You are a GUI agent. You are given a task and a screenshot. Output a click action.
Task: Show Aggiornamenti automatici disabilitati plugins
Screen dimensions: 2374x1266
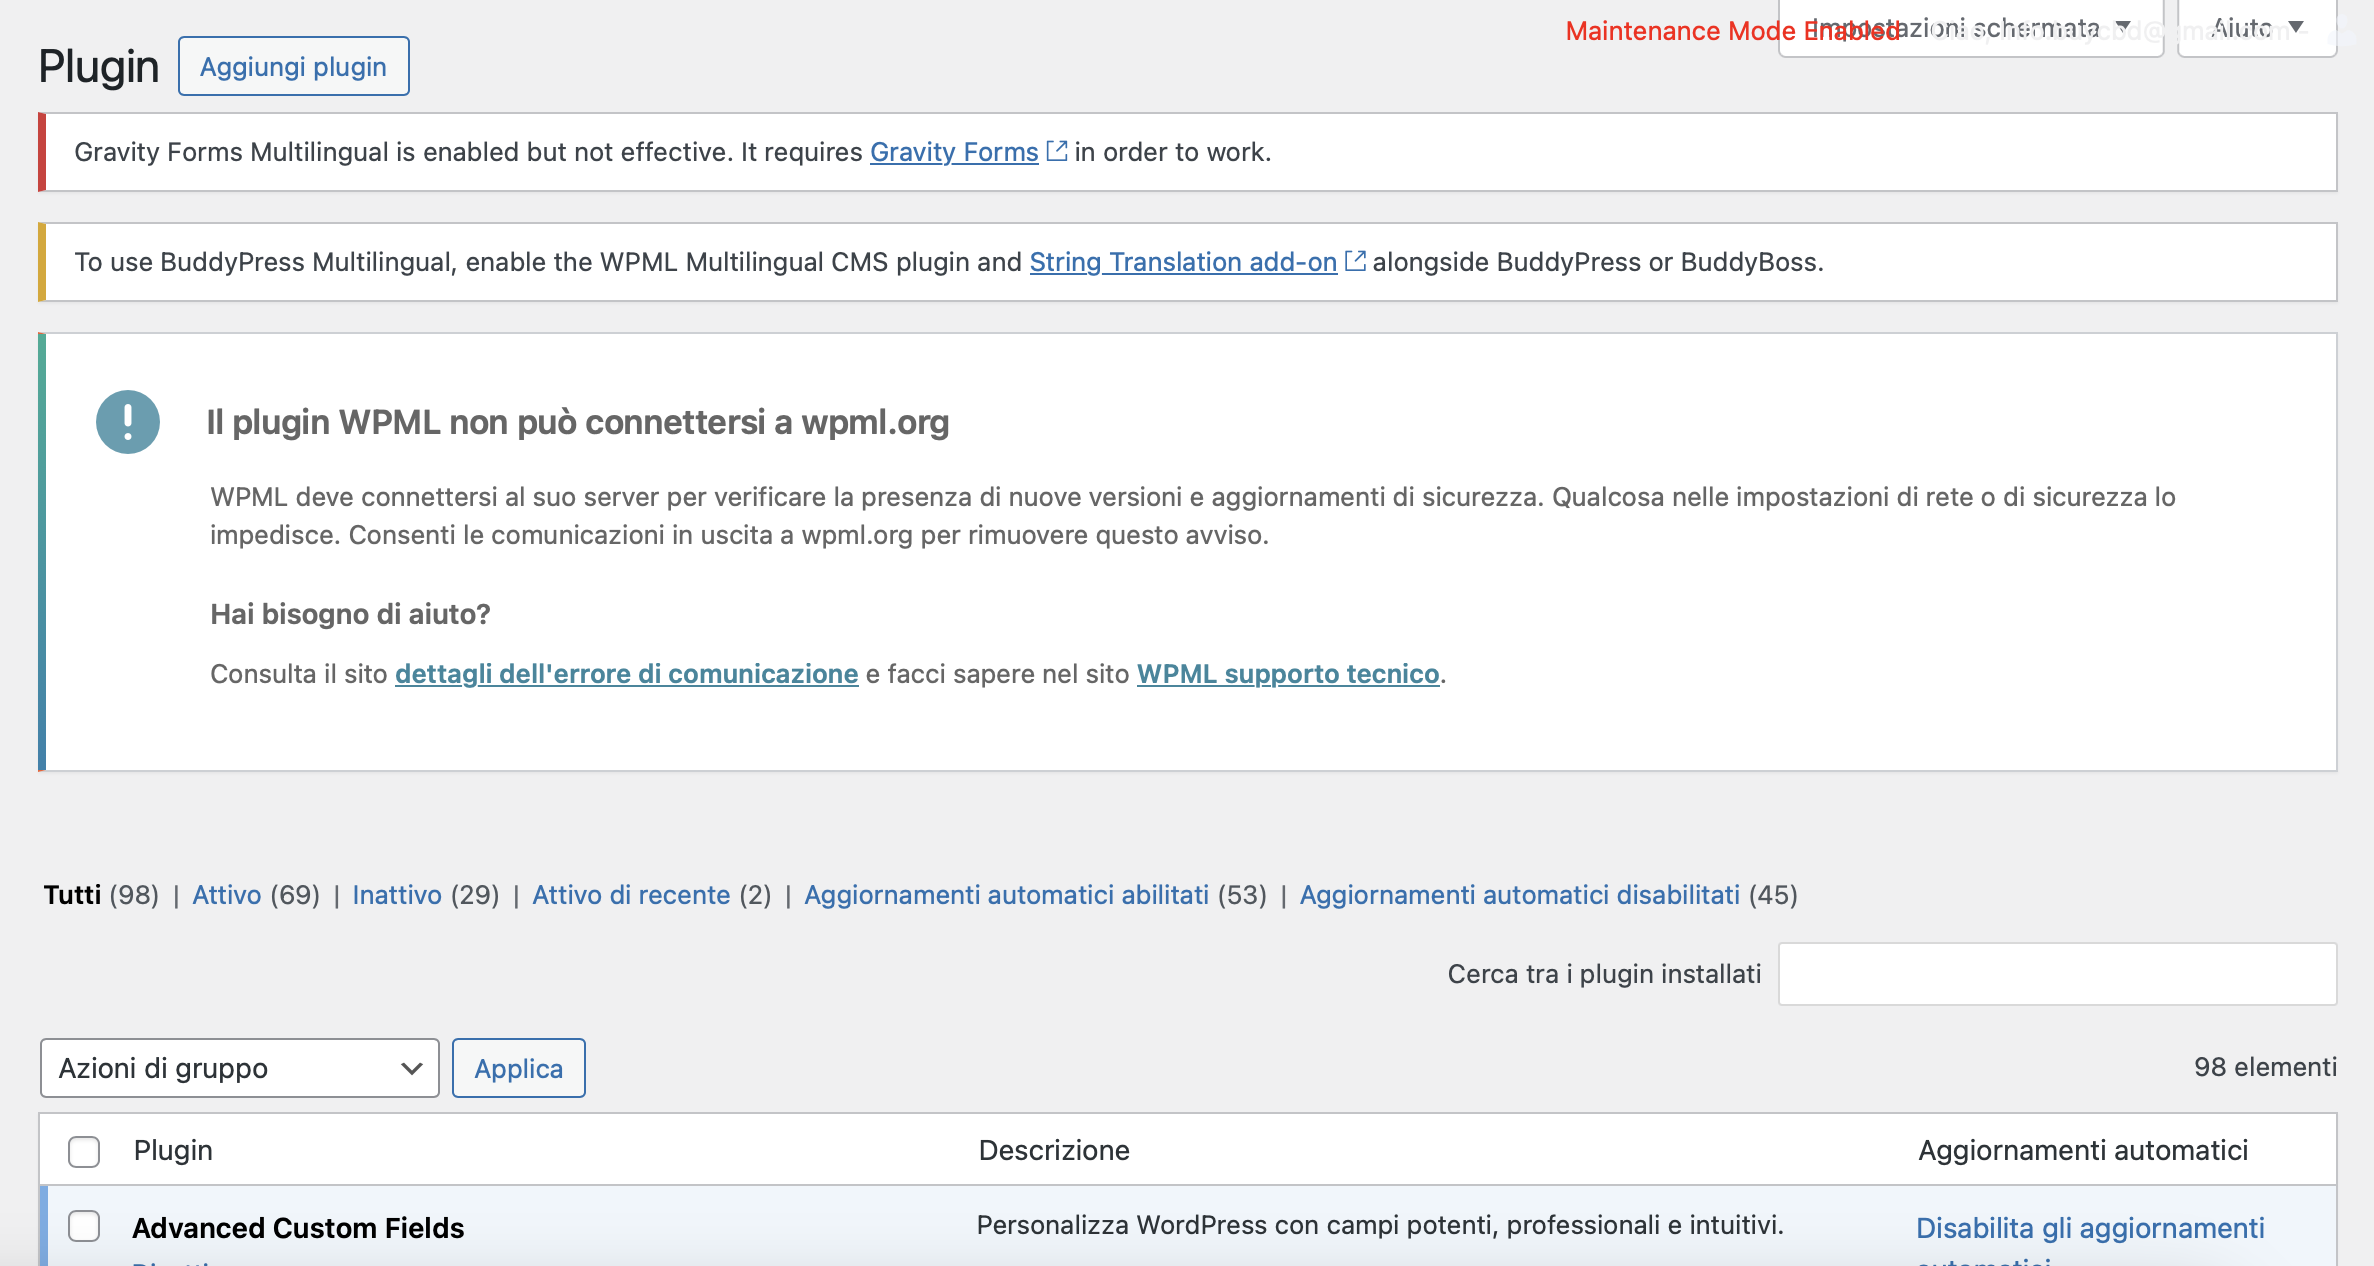click(x=1520, y=895)
